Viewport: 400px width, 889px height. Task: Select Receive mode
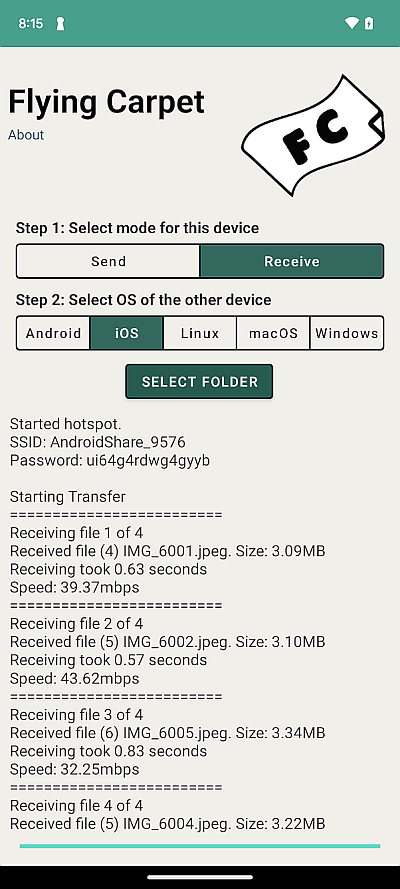click(292, 261)
